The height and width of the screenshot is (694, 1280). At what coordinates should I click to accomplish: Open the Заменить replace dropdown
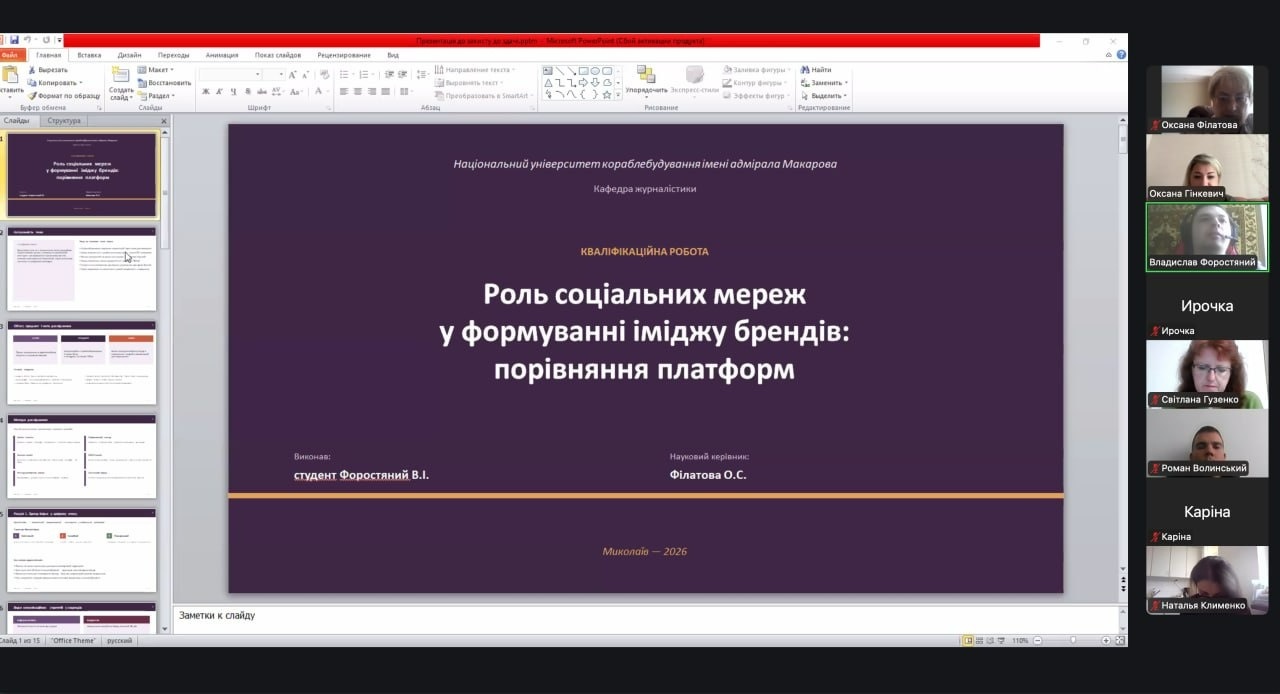click(x=823, y=83)
